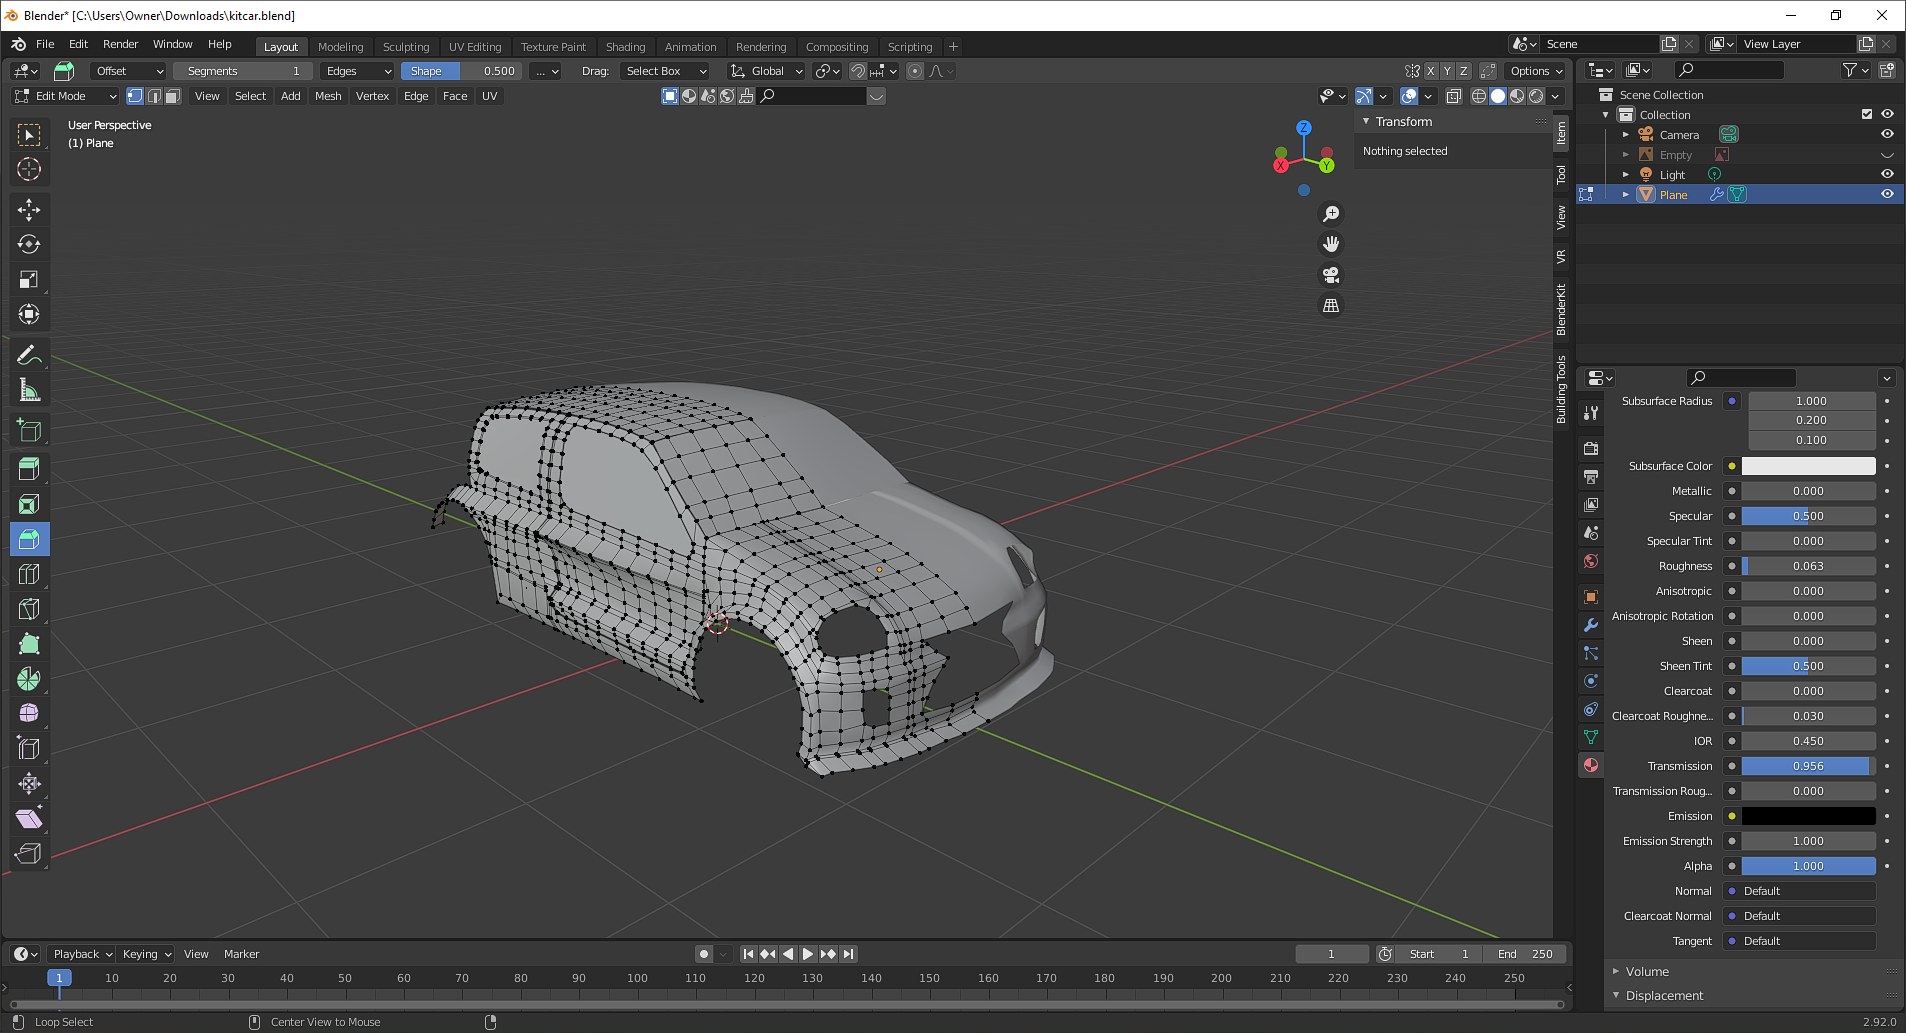The width and height of the screenshot is (1906, 1033).
Task: Choose the Measure tool
Action: tap(29, 391)
